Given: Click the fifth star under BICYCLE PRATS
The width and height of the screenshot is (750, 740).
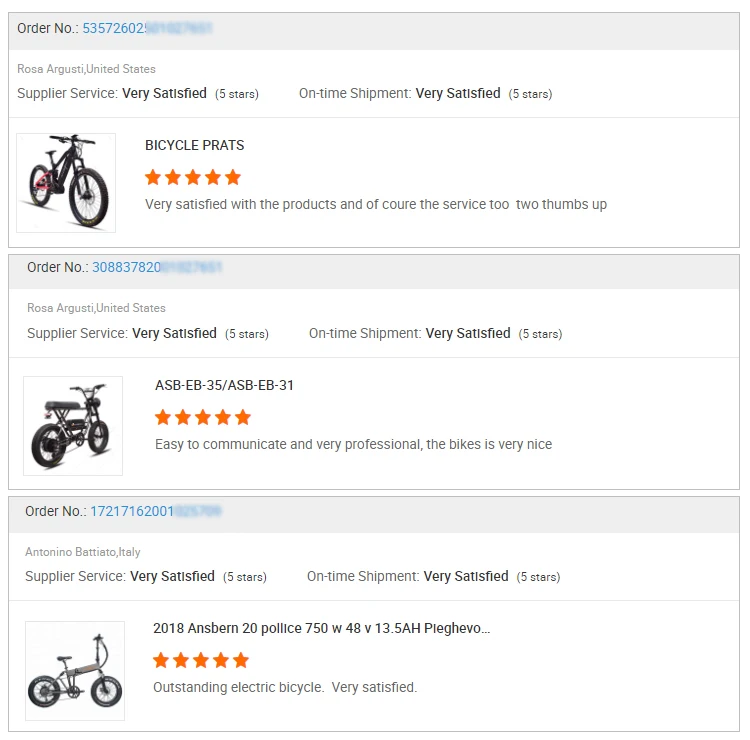Looking at the screenshot, I should 233,177.
